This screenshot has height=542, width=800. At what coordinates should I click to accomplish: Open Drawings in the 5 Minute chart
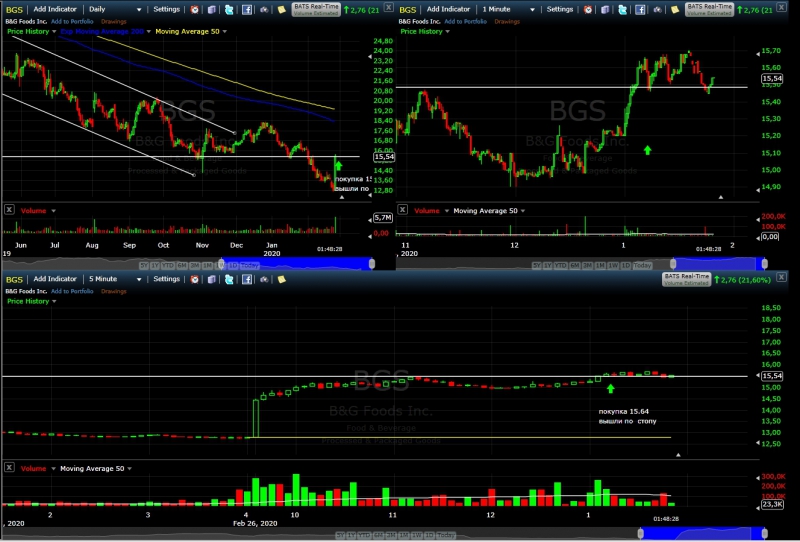tap(113, 291)
